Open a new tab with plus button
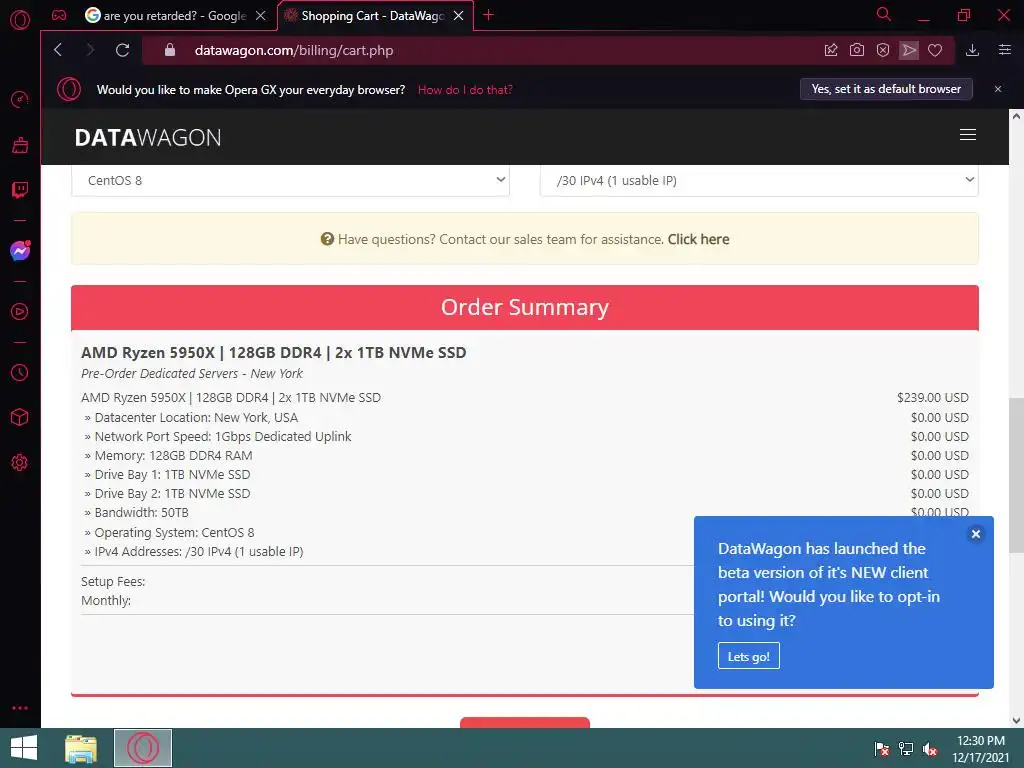Viewport: 1024px width, 768px height. (488, 15)
